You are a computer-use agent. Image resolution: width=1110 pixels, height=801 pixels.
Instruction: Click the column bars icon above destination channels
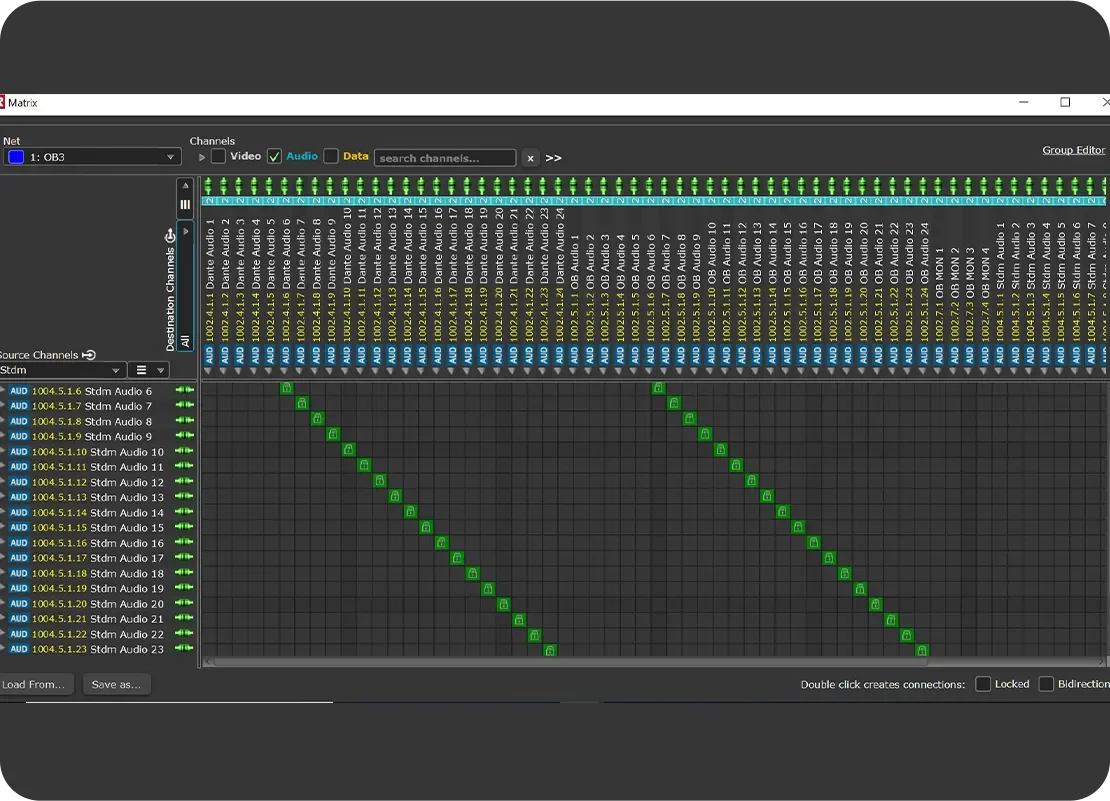pyautogui.click(x=185, y=205)
